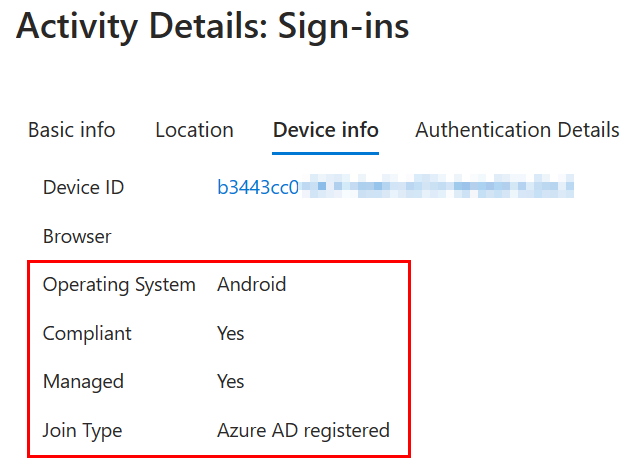
Task: Click the Browser field label
Action: tap(77, 237)
